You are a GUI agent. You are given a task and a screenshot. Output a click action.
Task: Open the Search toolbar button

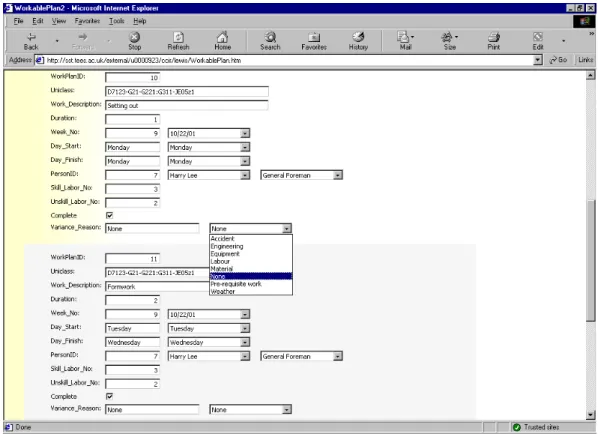pos(270,41)
